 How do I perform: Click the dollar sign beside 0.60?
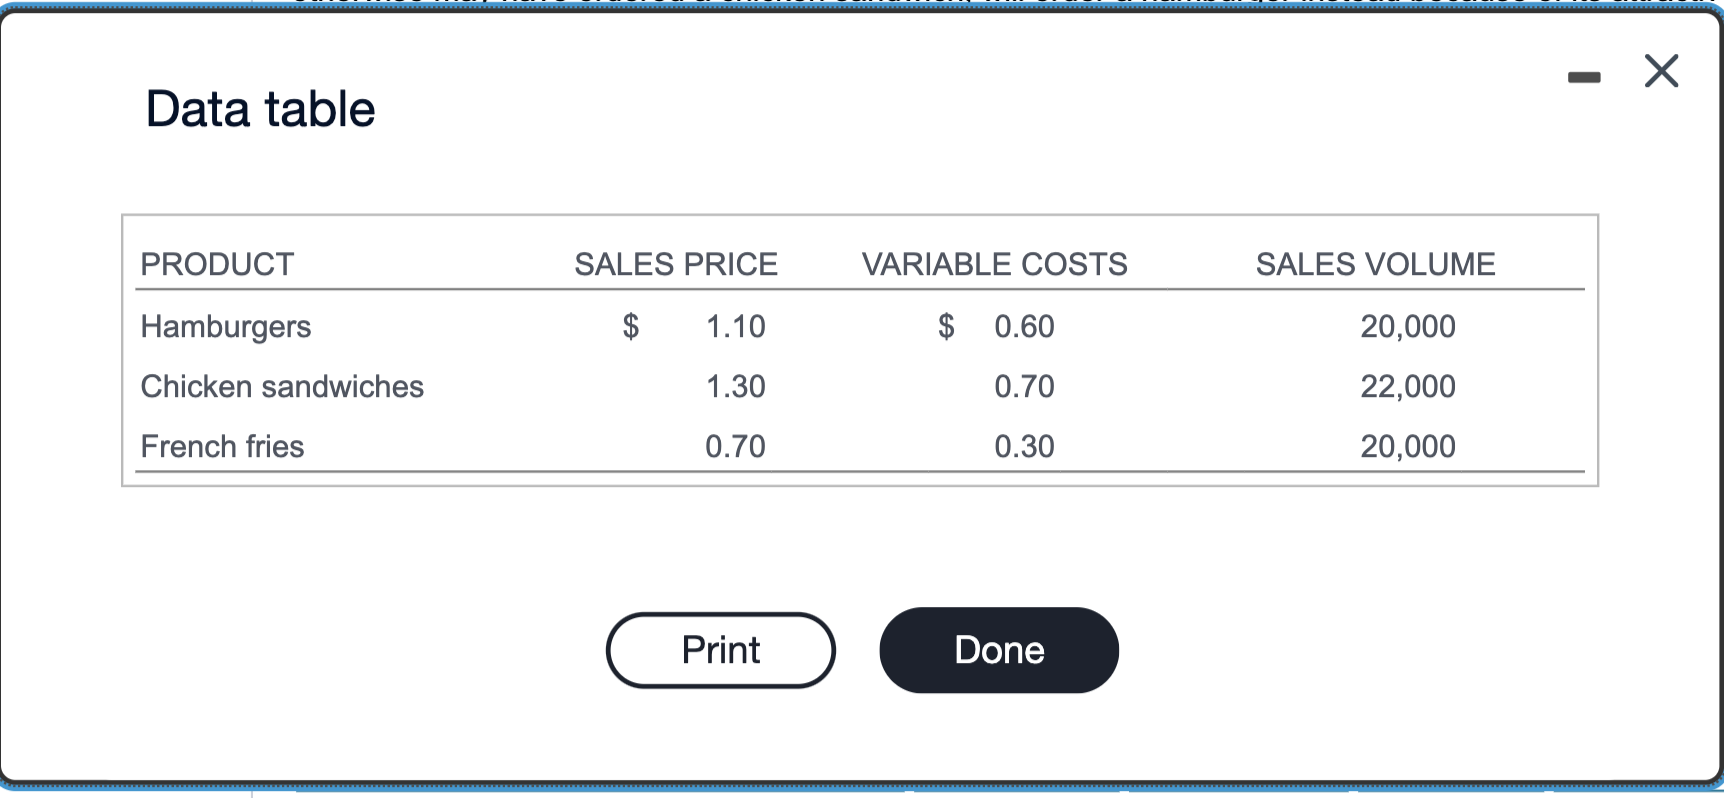[x=944, y=326]
